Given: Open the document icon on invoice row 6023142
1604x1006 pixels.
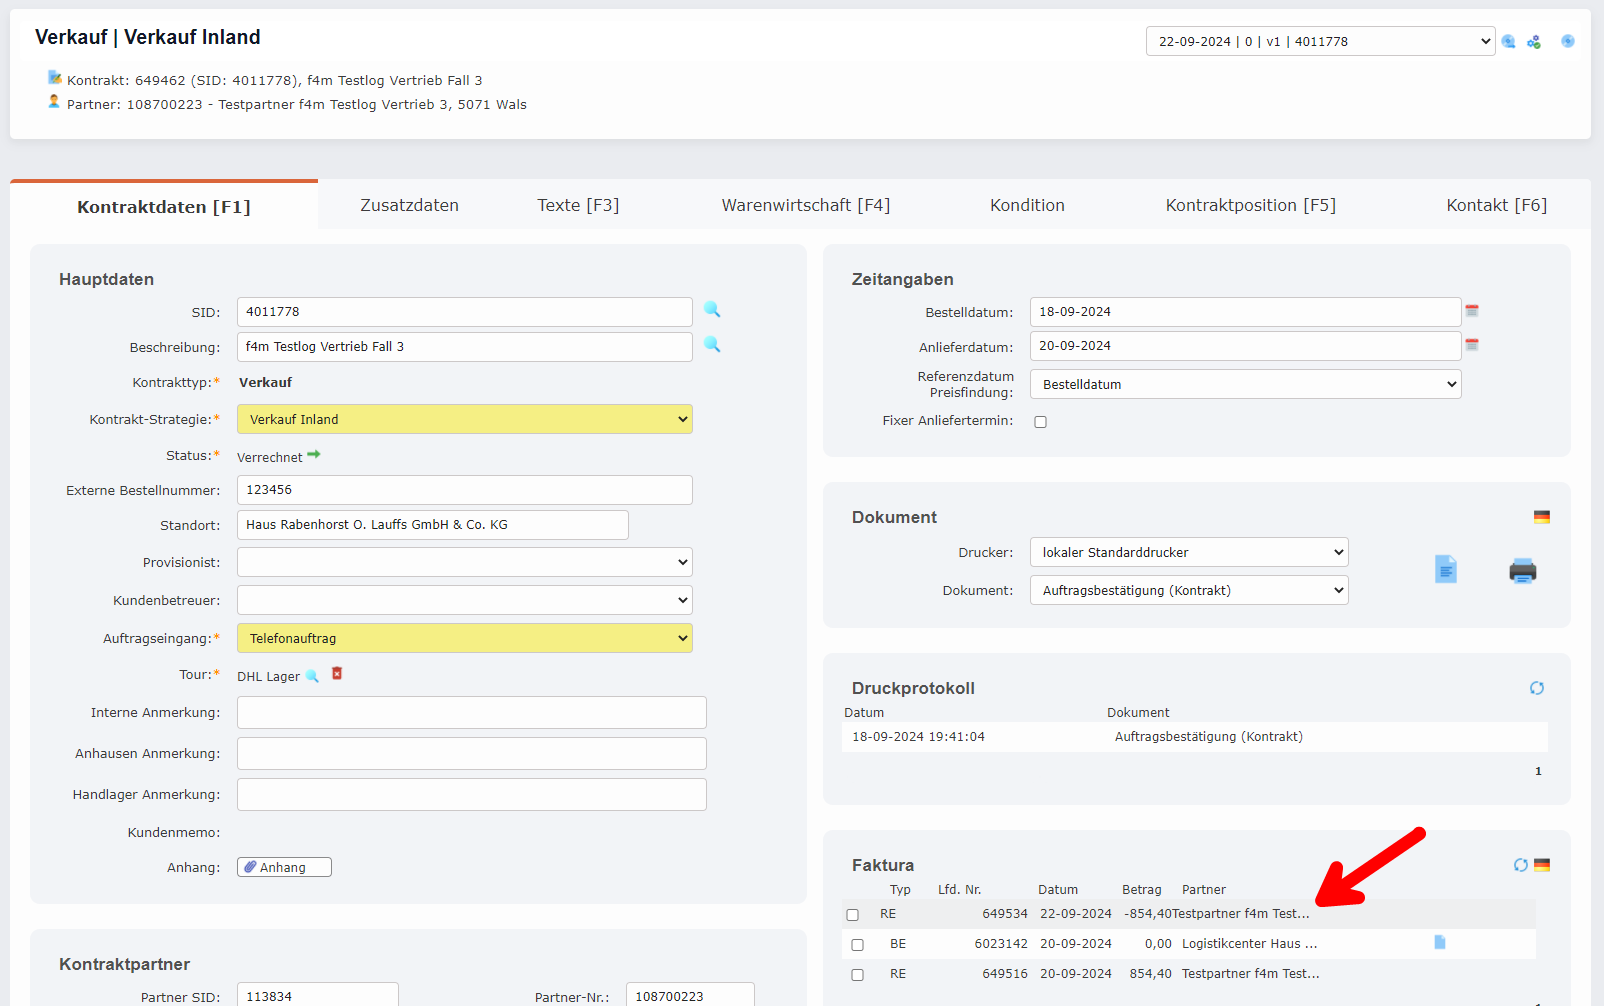Looking at the screenshot, I should [x=1438, y=941].
